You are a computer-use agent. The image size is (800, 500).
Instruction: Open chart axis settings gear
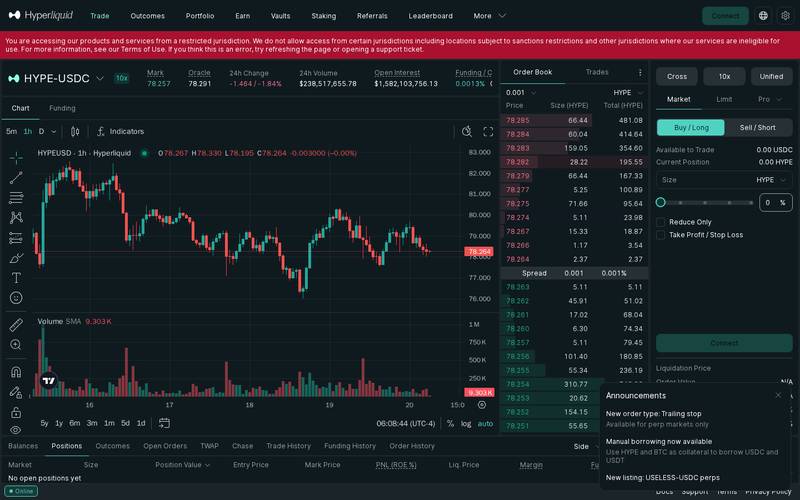tap(482, 405)
